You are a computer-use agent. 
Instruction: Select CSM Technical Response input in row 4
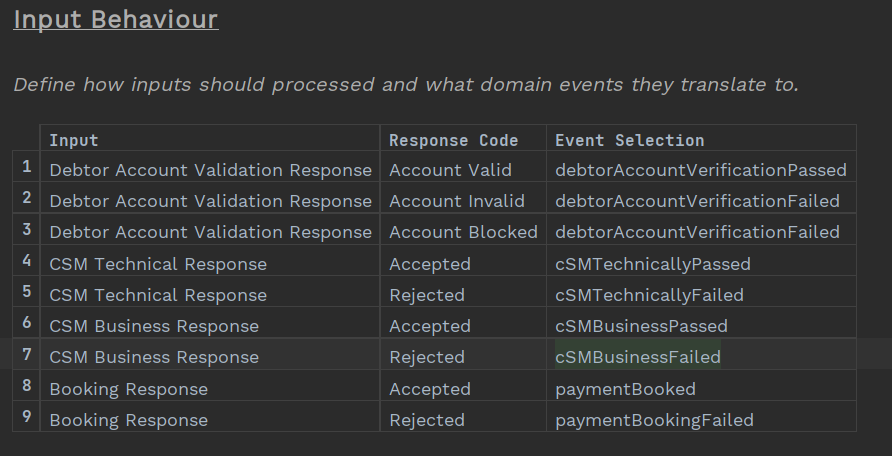158,264
